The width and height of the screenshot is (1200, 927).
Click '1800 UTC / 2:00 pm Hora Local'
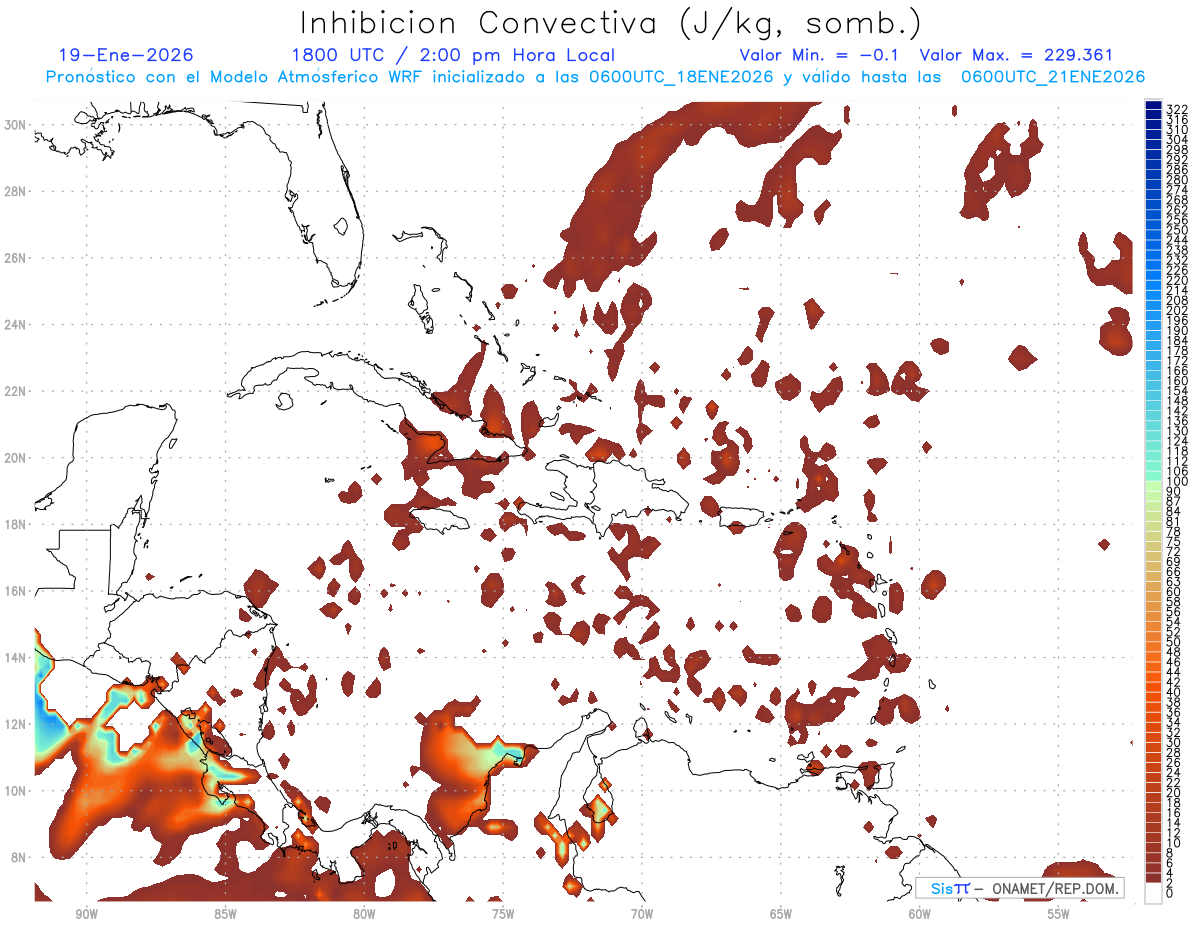point(453,55)
